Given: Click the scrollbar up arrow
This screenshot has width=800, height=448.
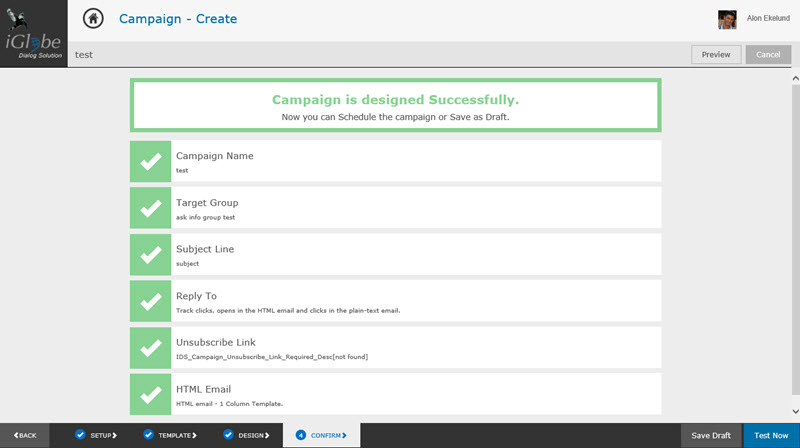Looking at the screenshot, I should click(795, 79).
